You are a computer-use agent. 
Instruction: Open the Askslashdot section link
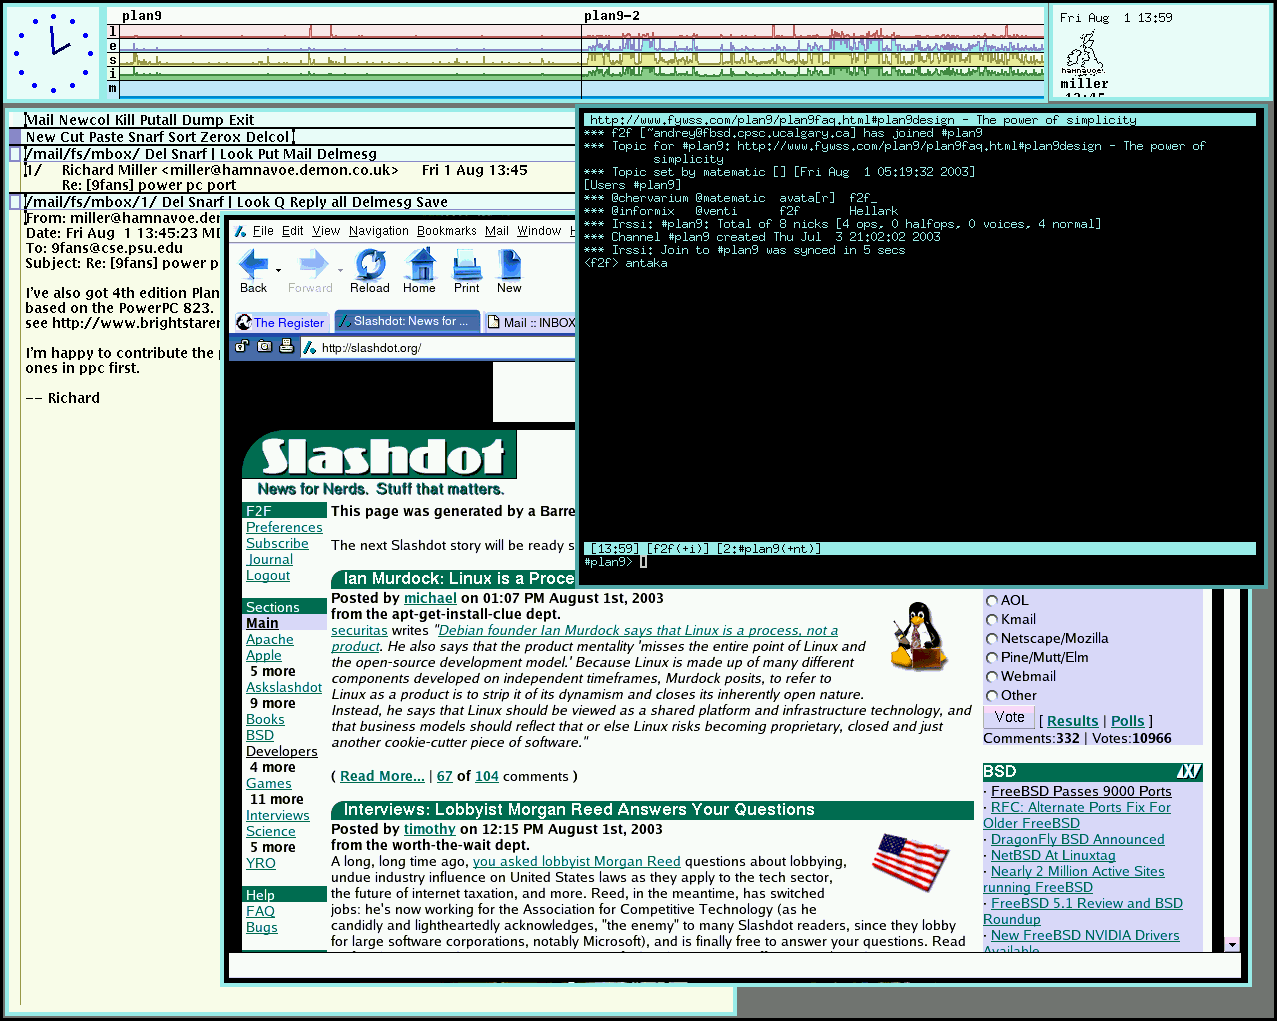coord(284,687)
